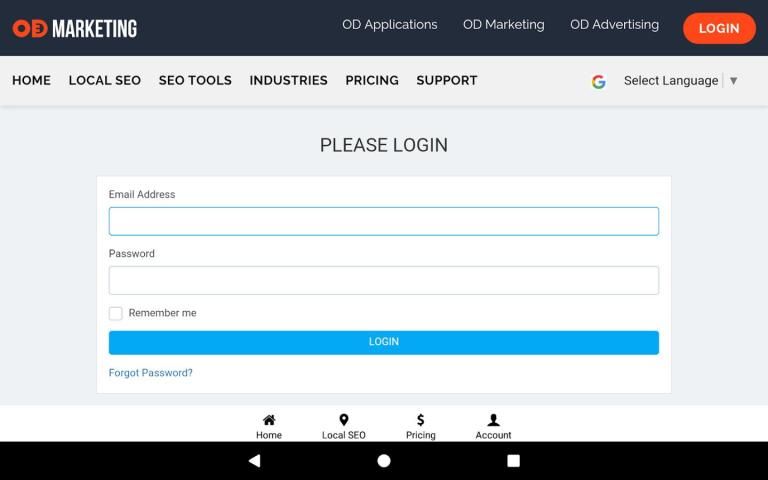
Task: Click into the Password field
Action: click(x=384, y=280)
